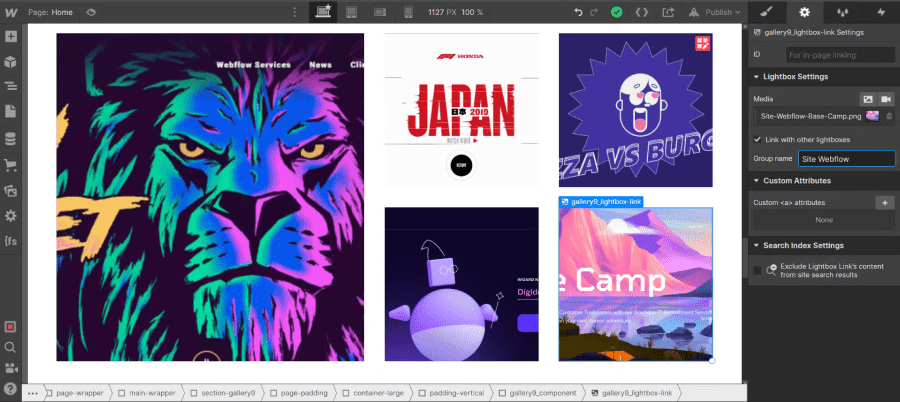Click the Japan 2019 Honda gallery image
This screenshot has height=402, width=900.
click(x=462, y=110)
